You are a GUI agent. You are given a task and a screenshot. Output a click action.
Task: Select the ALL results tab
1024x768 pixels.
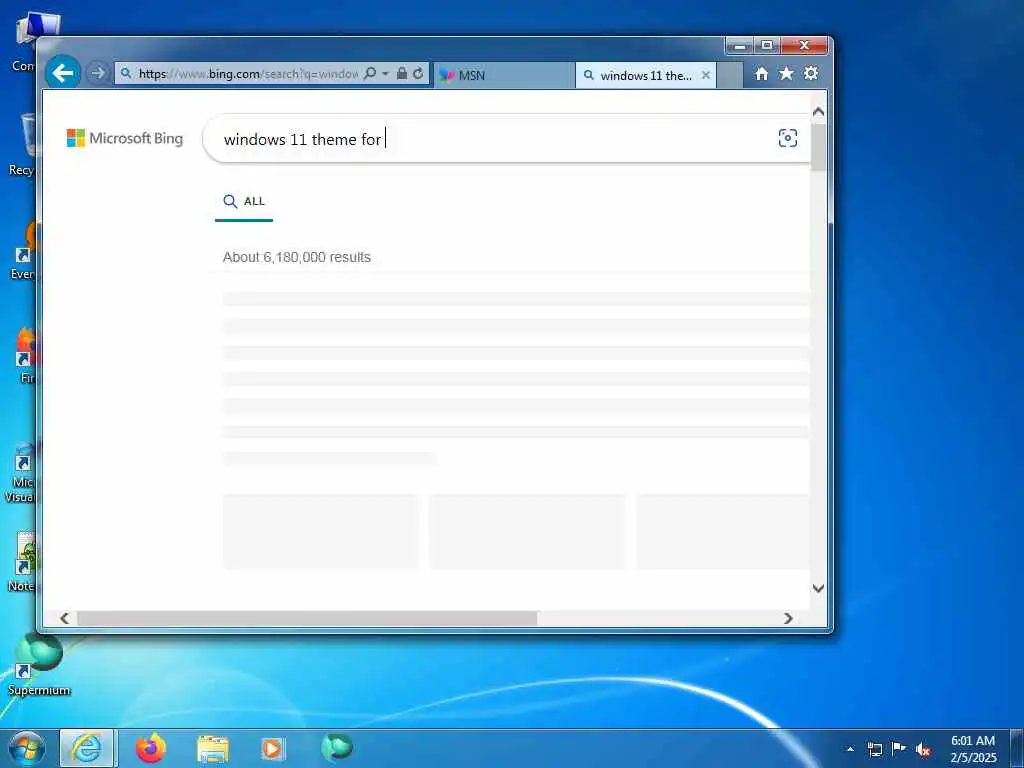click(x=244, y=201)
